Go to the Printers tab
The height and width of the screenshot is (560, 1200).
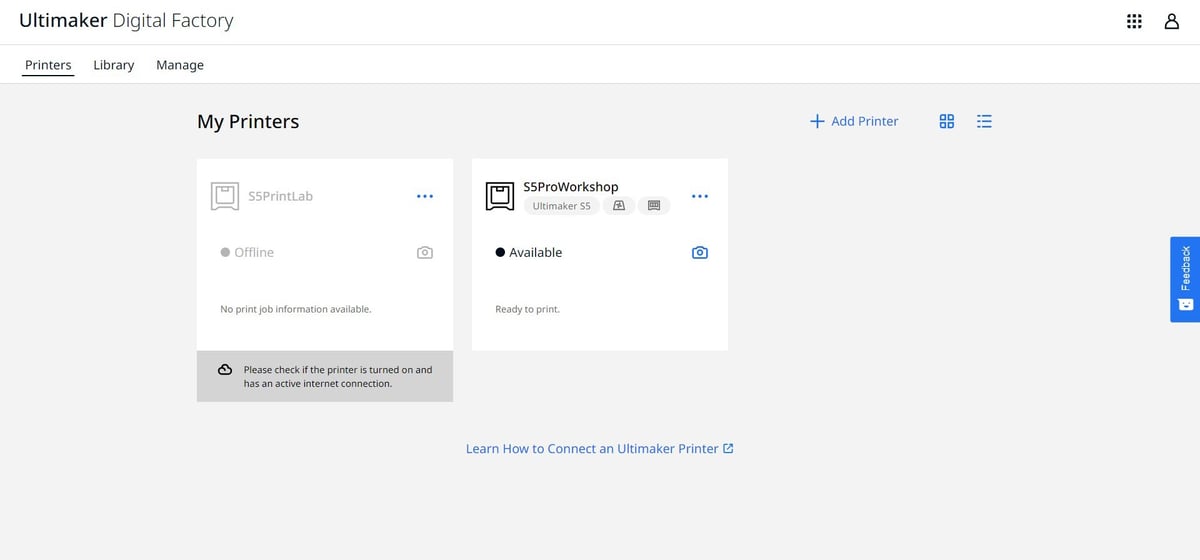point(48,65)
